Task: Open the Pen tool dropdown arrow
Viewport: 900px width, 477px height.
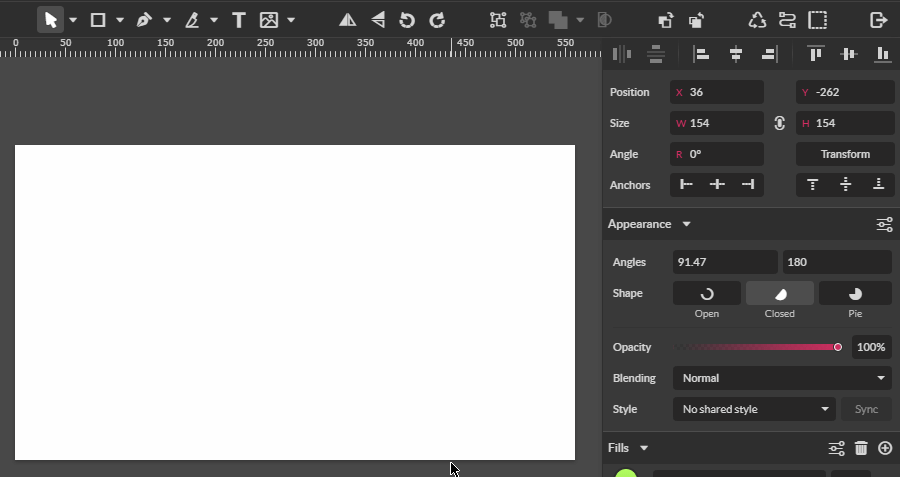Action: pyautogui.click(x=167, y=20)
